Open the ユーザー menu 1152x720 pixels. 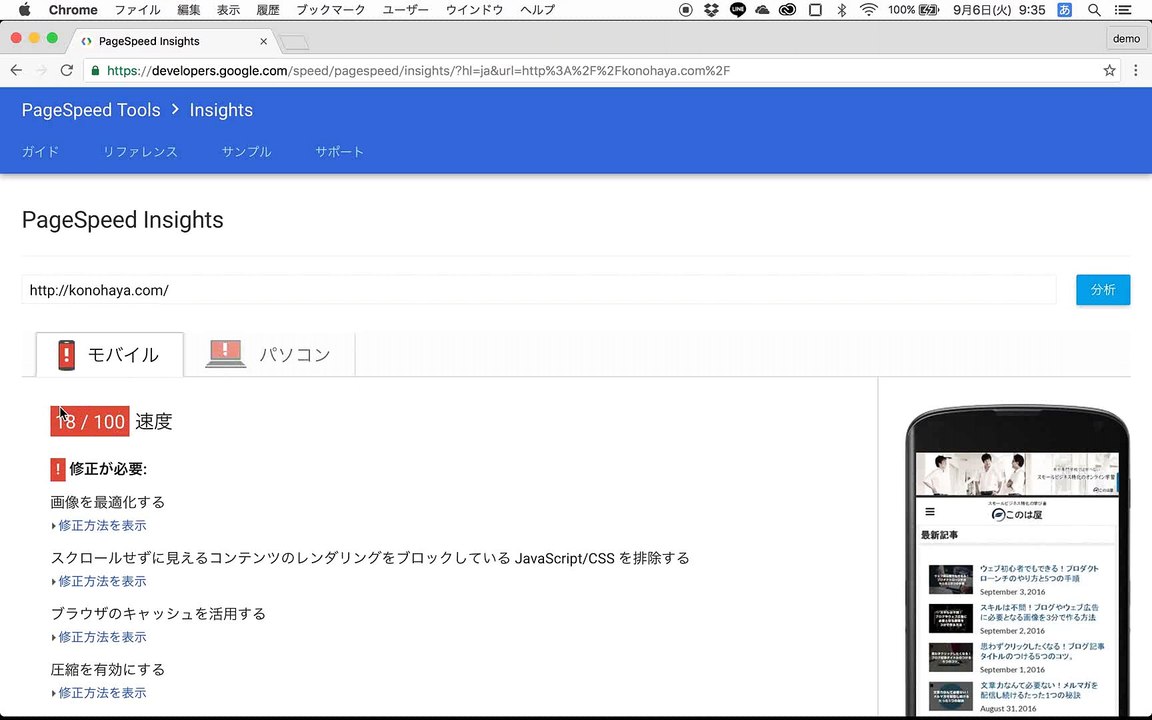point(406,10)
